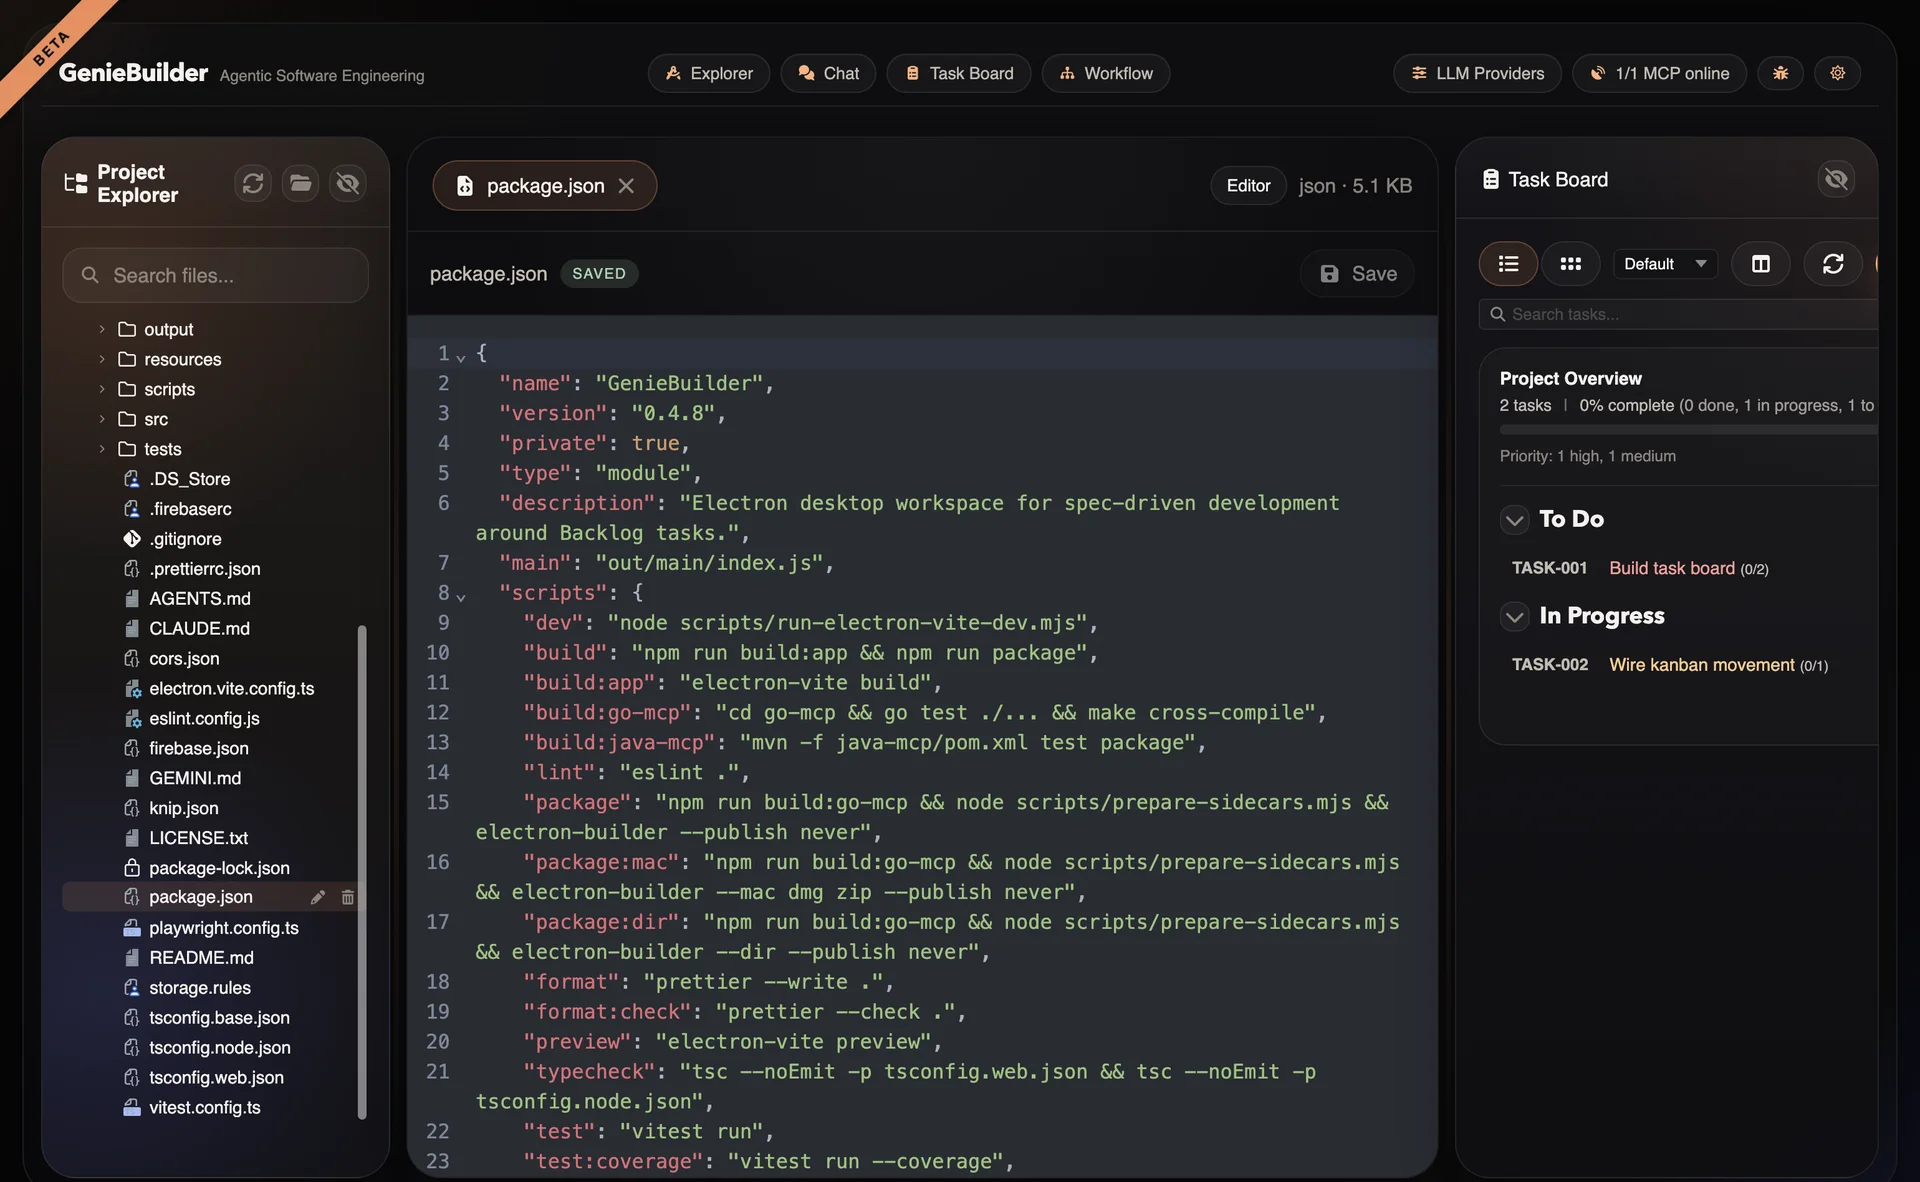1920x1182 pixels.
Task: Close the package.json editor tab
Action: pyautogui.click(x=627, y=185)
